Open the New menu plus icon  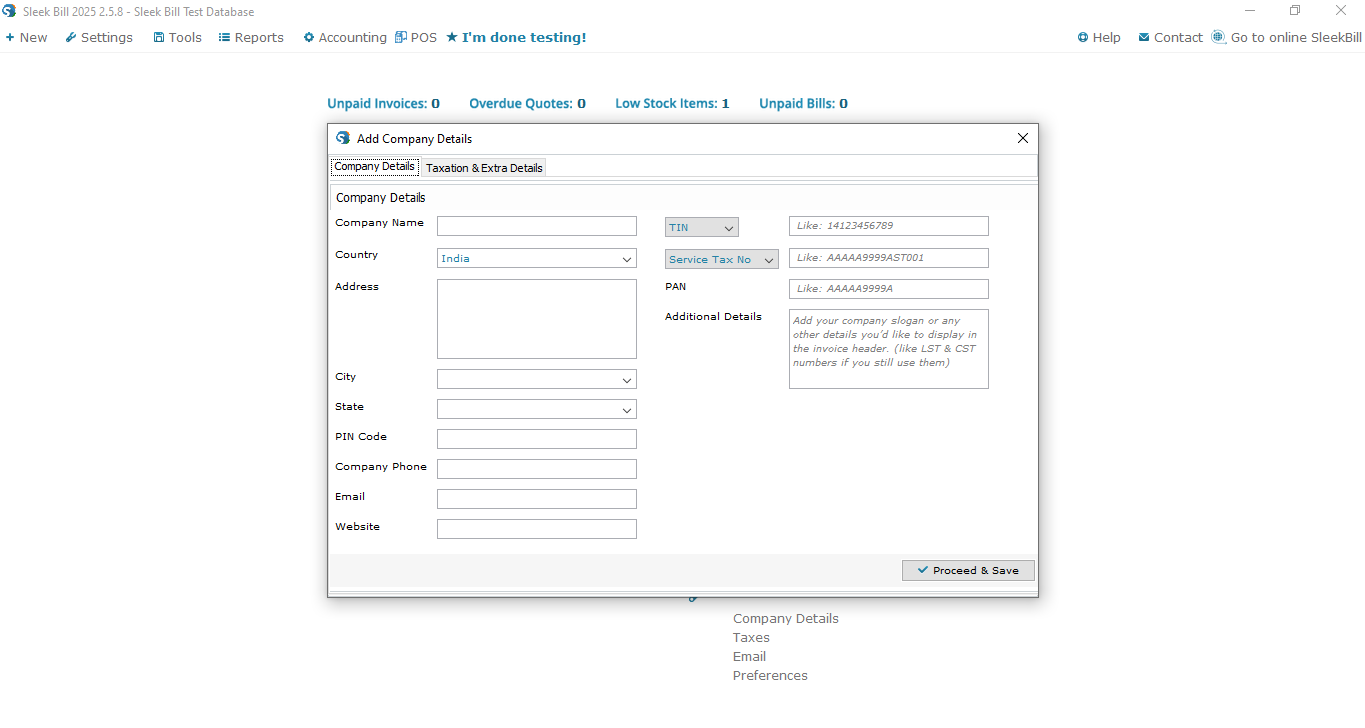tap(11, 37)
